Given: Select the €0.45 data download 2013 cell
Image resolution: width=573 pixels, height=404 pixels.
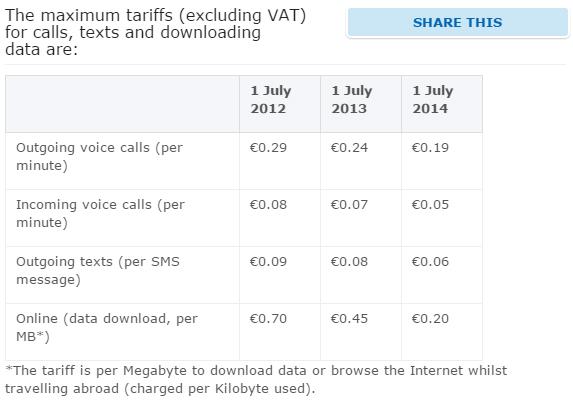Looking at the screenshot, I should (361, 332).
